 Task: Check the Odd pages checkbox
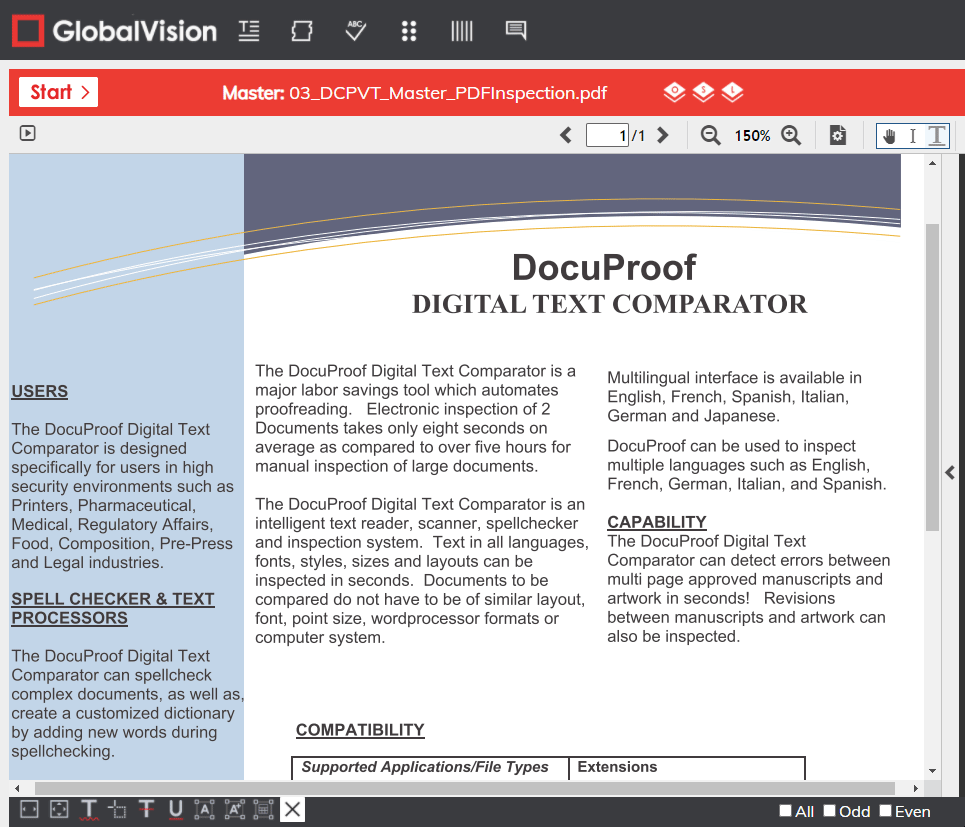click(830, 811)
